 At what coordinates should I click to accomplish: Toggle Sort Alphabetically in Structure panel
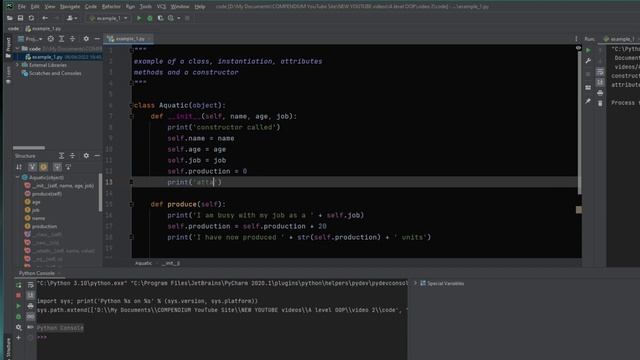pos(19,167)
